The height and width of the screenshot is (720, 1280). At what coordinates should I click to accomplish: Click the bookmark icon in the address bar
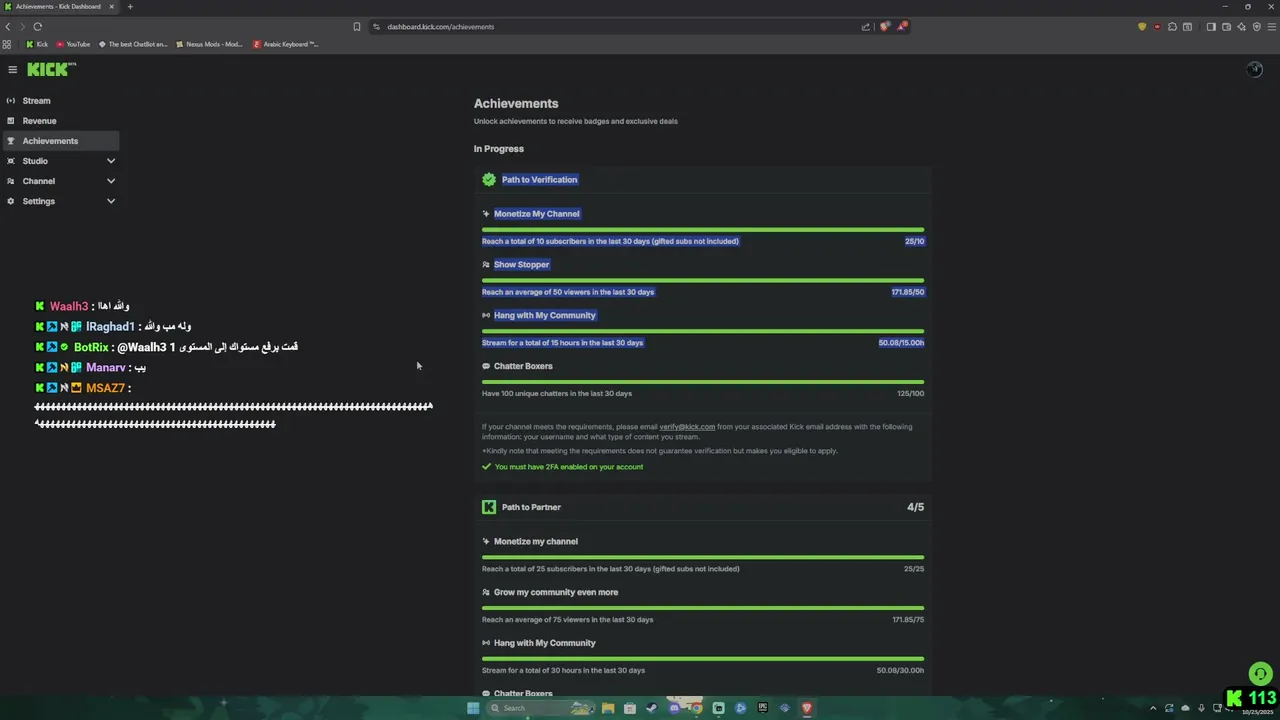[x=357, y=27]
